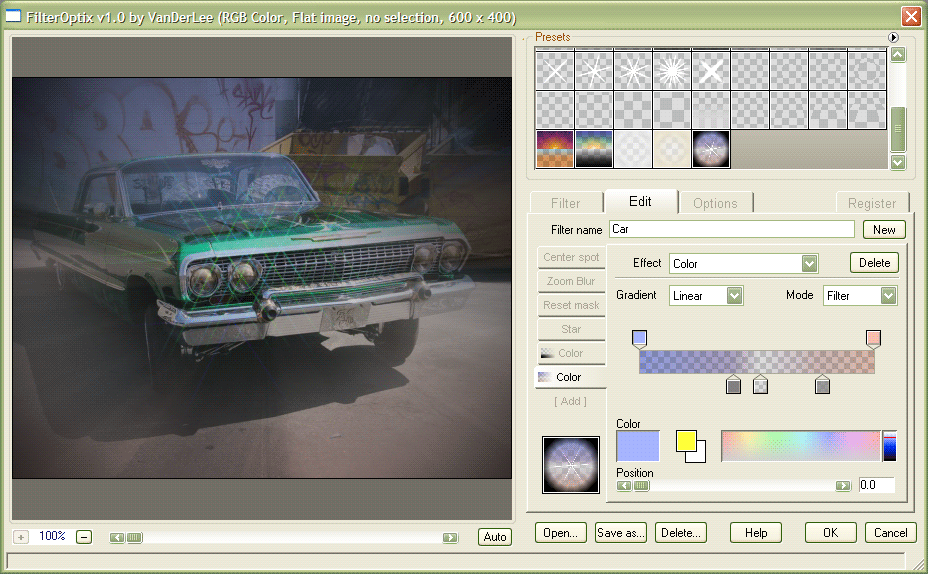Click the yellow foreground color square
Viewport: 928px width, 574px height.
click(x=686, y=441)
